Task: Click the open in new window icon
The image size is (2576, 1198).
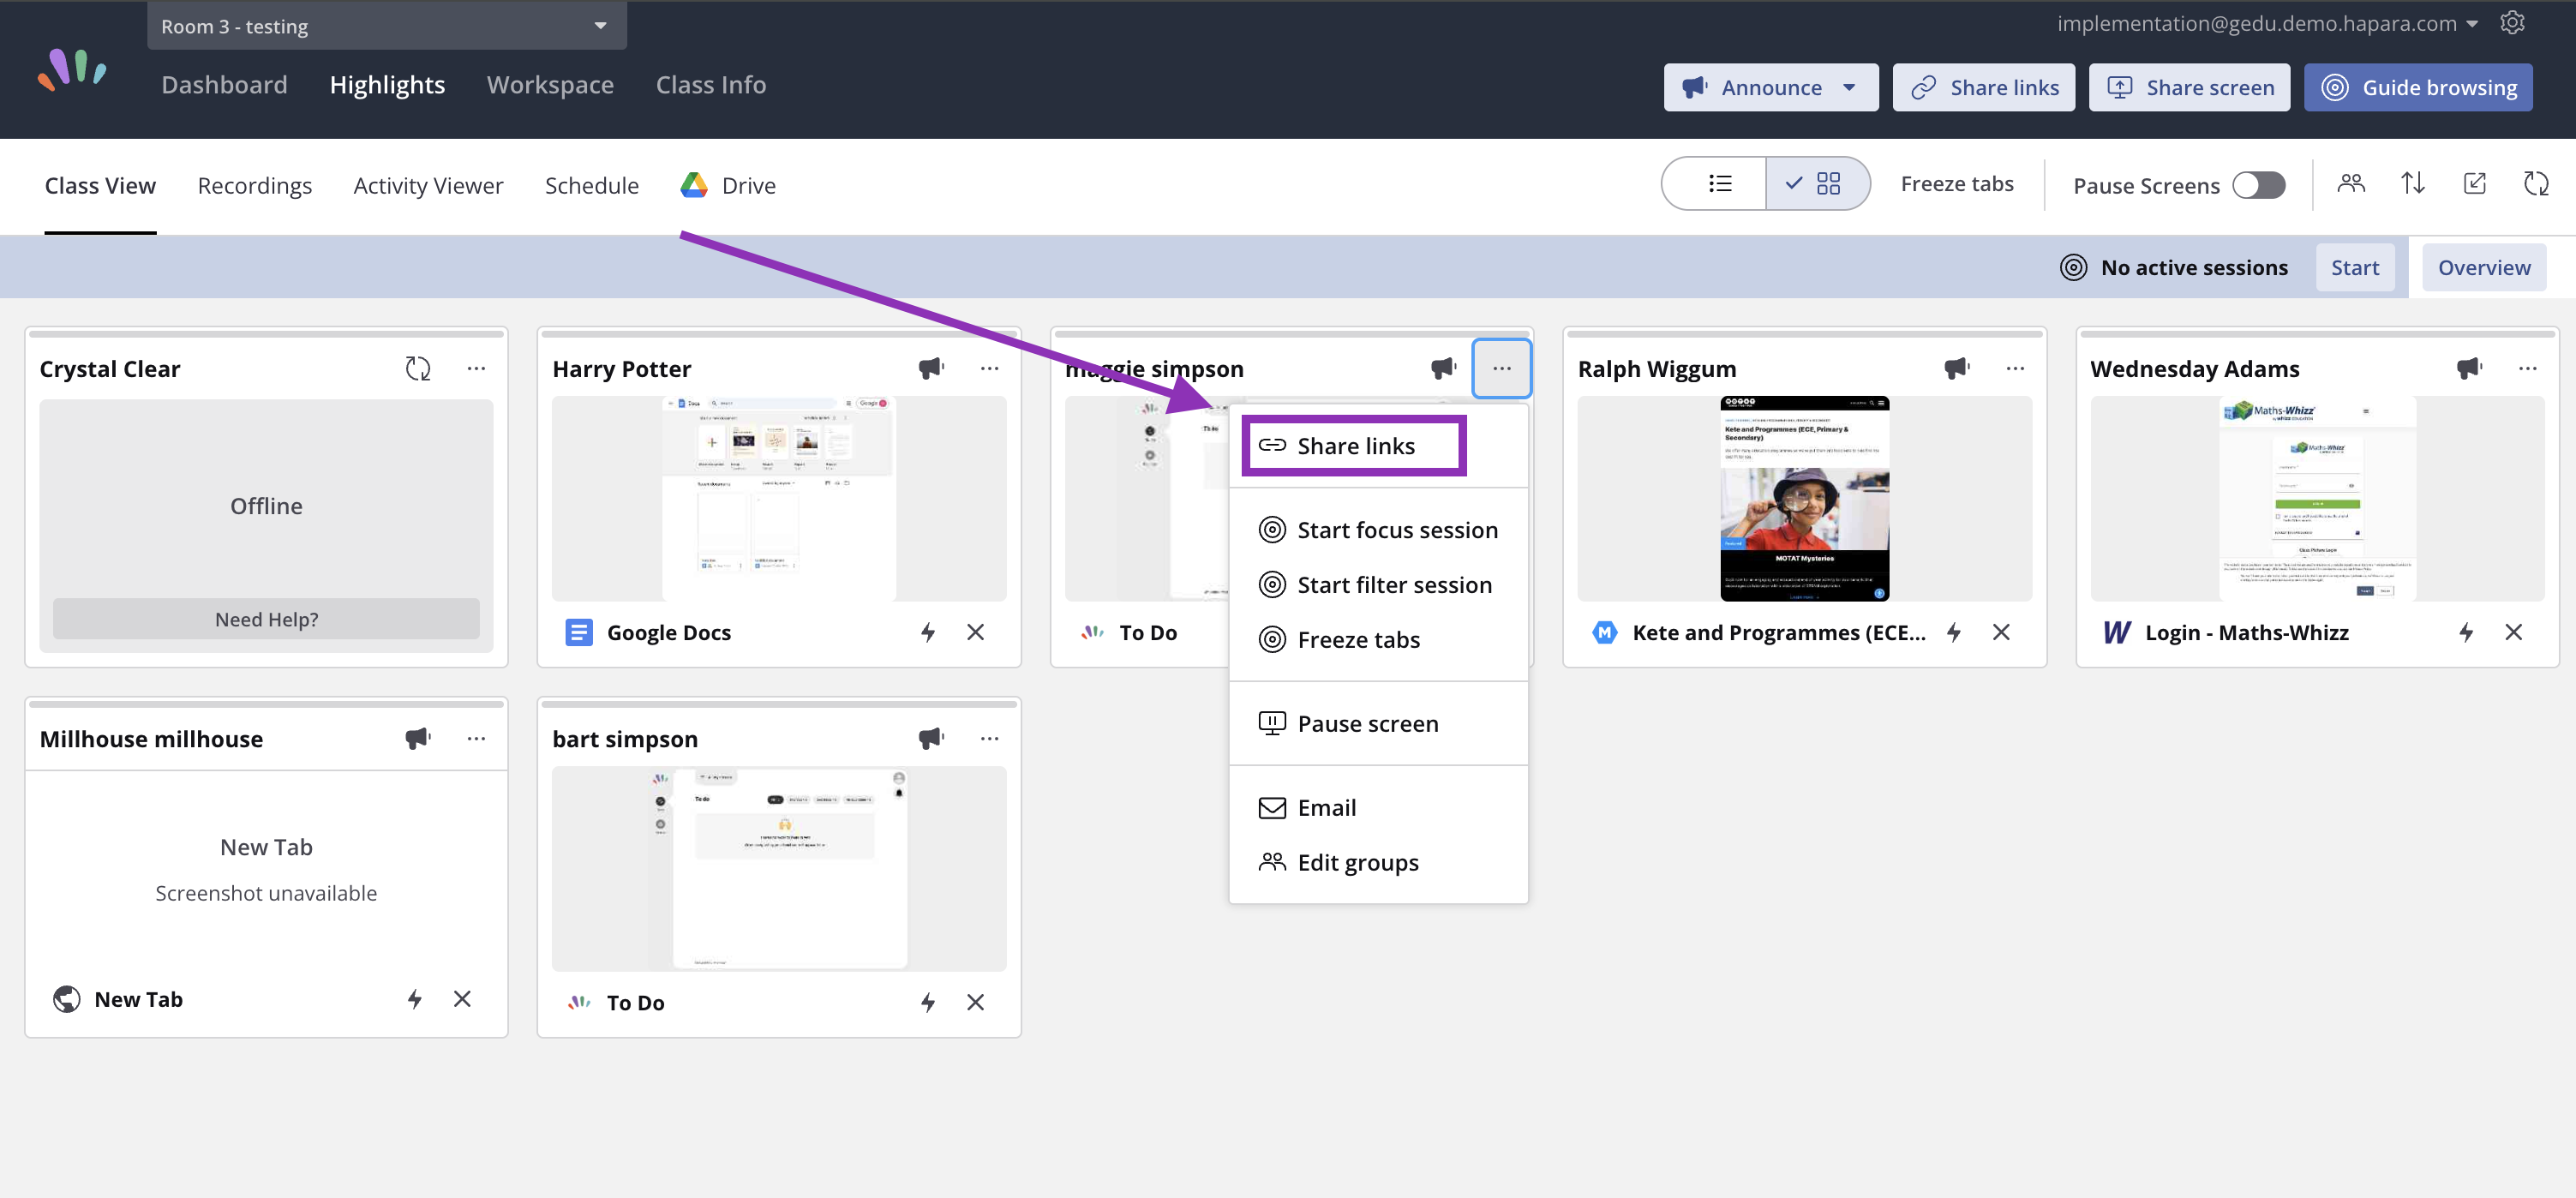Action: pos(2475,184)
